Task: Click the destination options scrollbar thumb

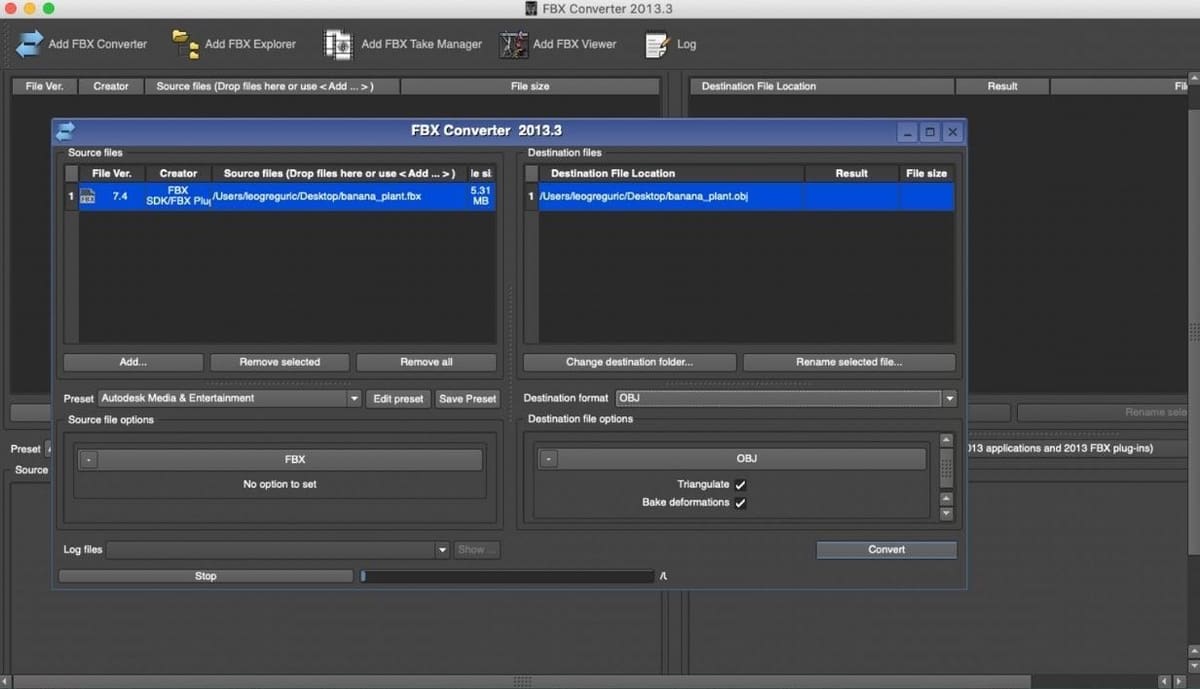Action: [946, 468]
